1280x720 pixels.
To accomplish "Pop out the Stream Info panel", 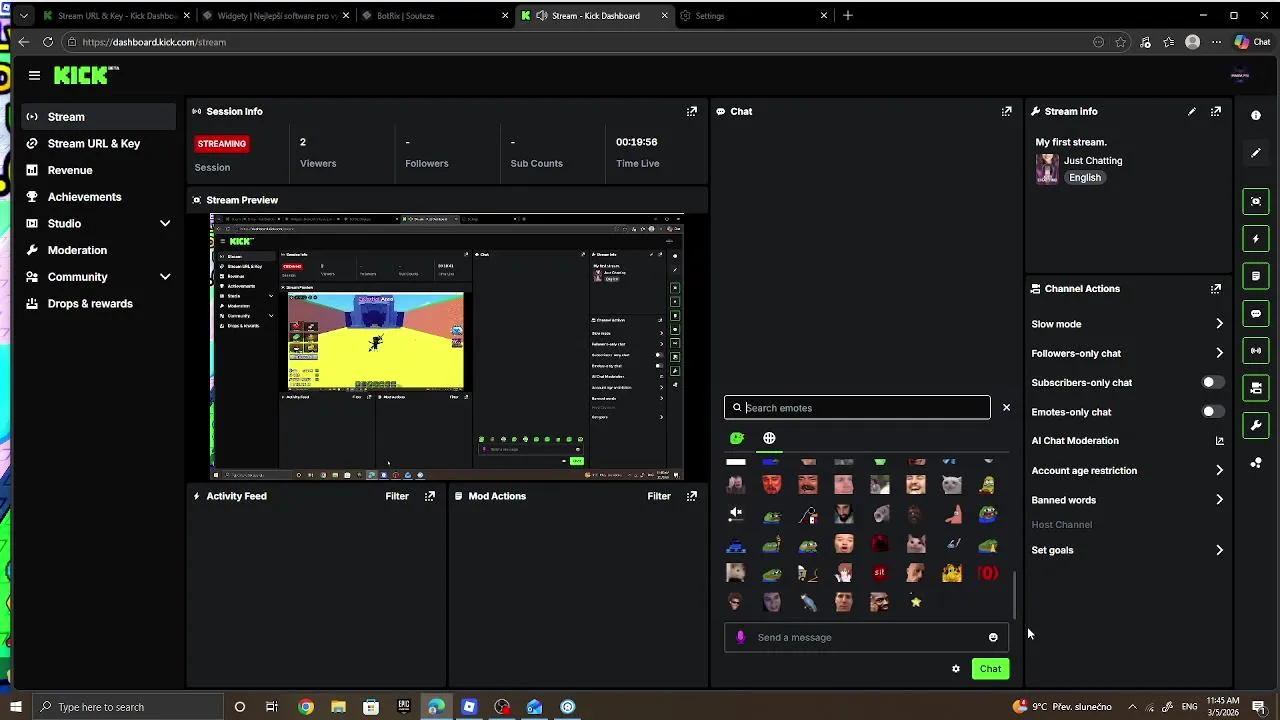I will point(1215,111).
